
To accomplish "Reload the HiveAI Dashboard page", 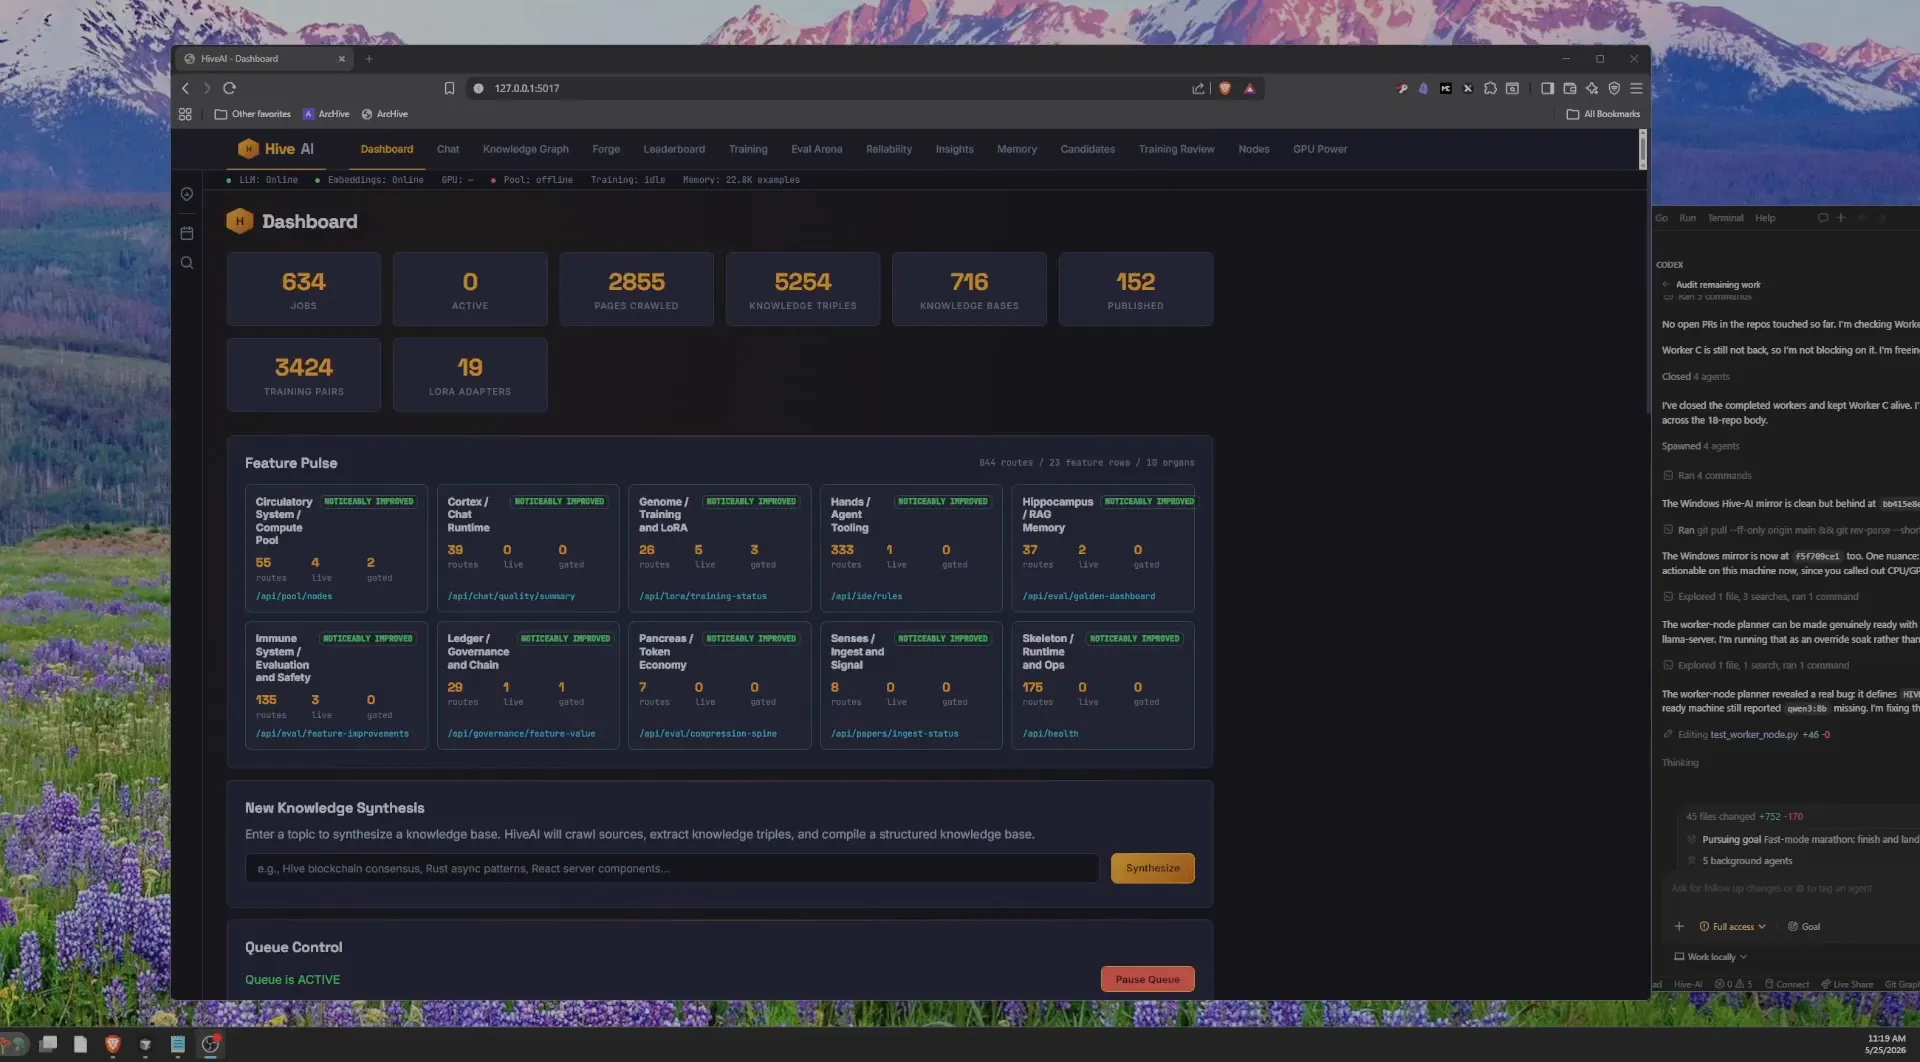I will tap(229, 88).
